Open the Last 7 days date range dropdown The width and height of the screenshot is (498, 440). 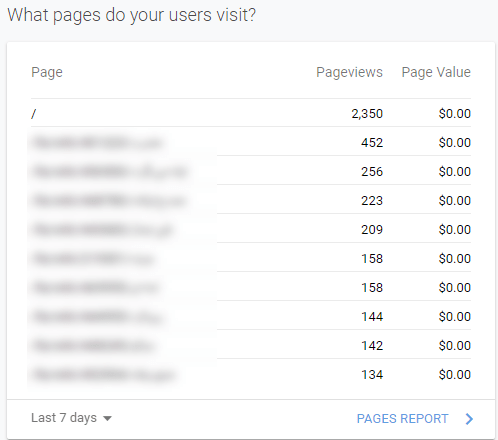(71, 418)
